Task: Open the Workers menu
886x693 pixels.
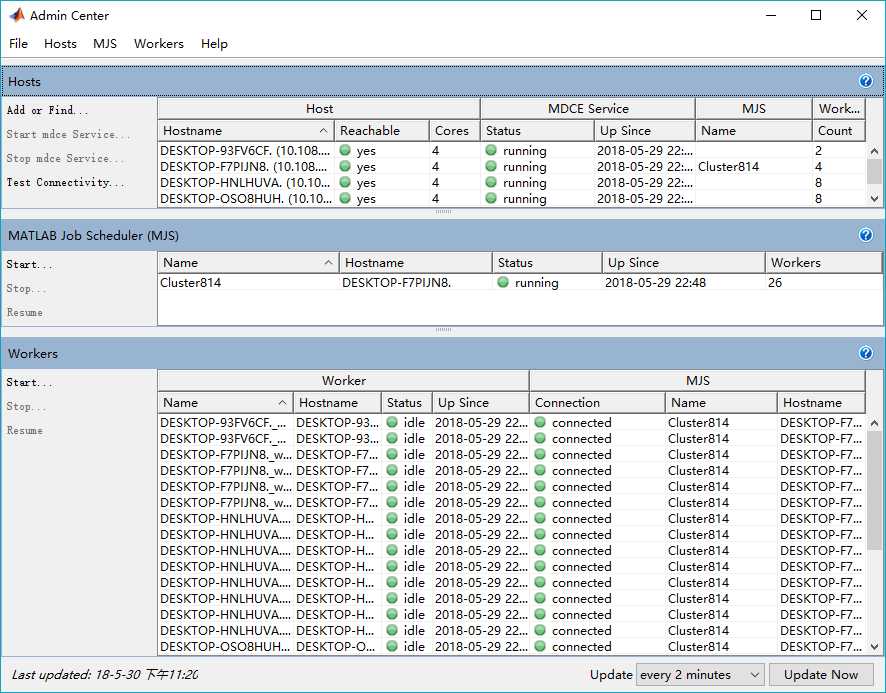Action: pos(159,44)
